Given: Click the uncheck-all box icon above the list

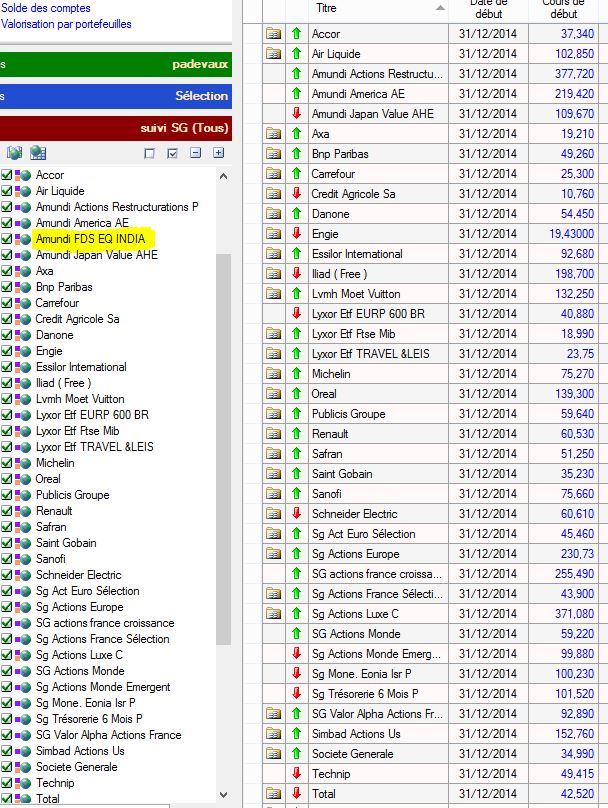Looking at the screenshot, I should coord(150,154).
